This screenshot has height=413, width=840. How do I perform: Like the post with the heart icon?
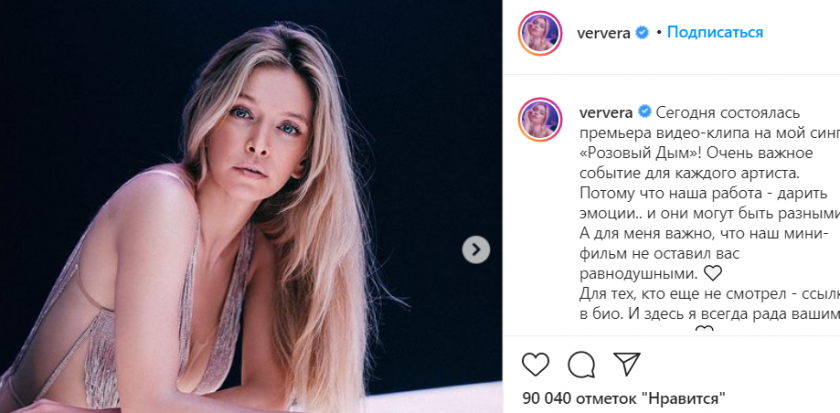pyautogui.click(x=535, y=365)
